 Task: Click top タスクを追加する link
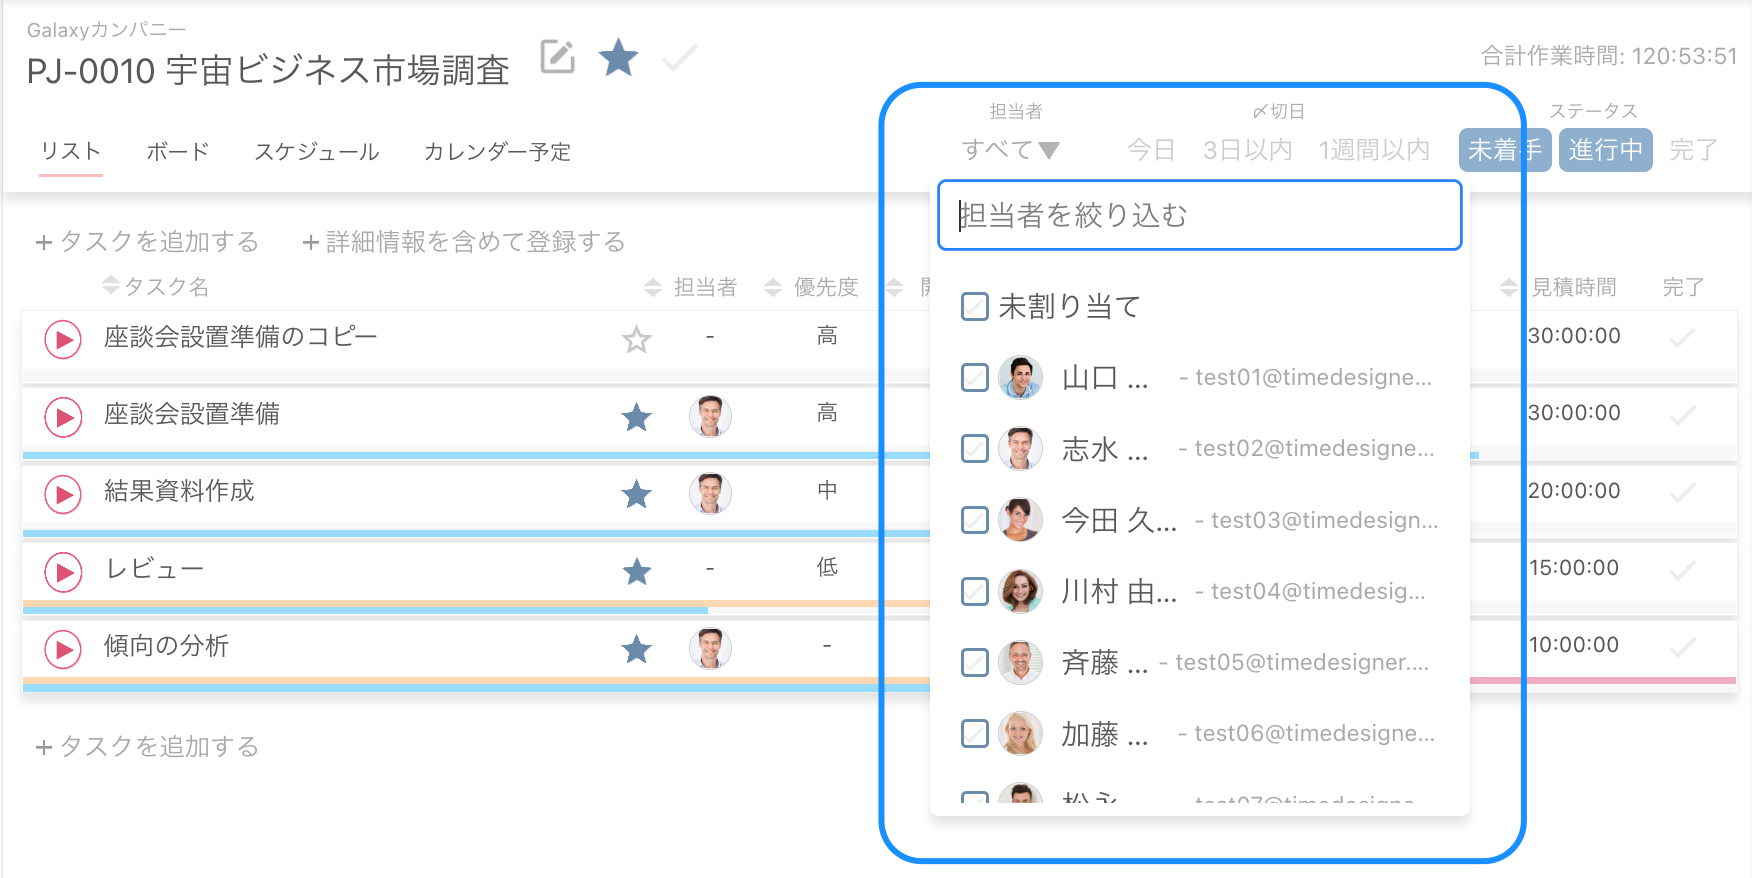click(x=147, y=241)
